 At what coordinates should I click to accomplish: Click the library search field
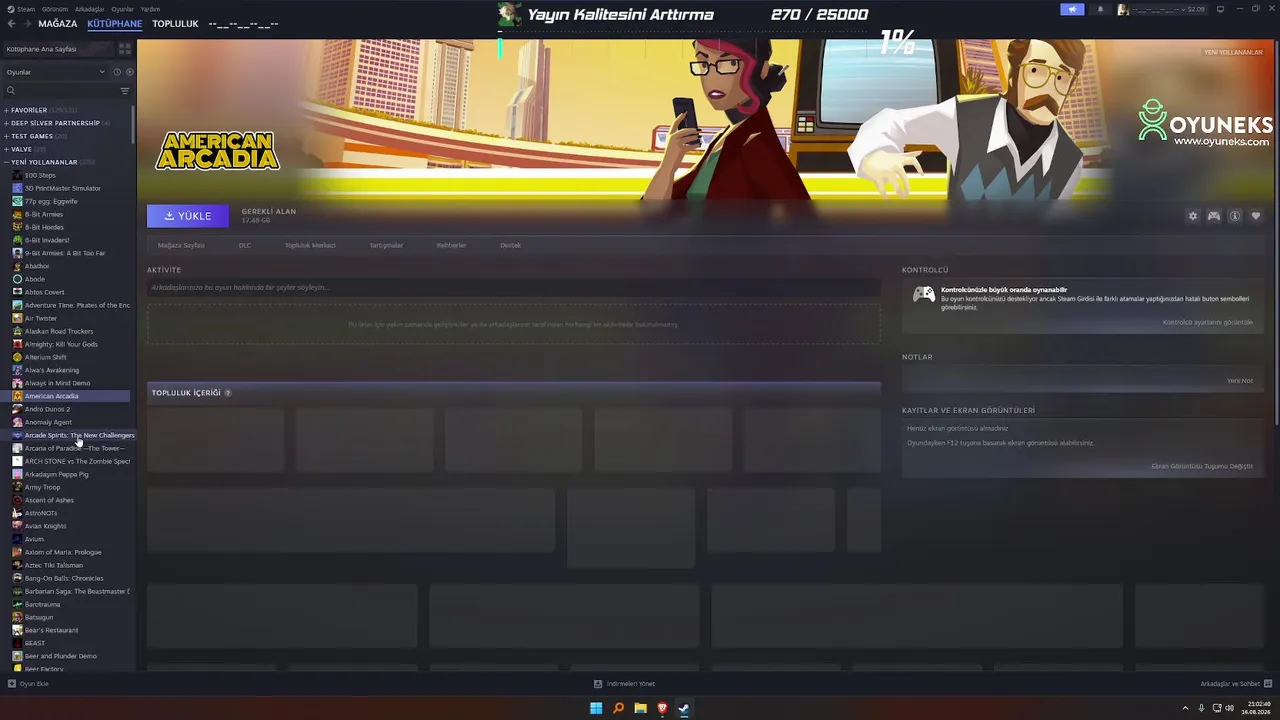point(60,91)
